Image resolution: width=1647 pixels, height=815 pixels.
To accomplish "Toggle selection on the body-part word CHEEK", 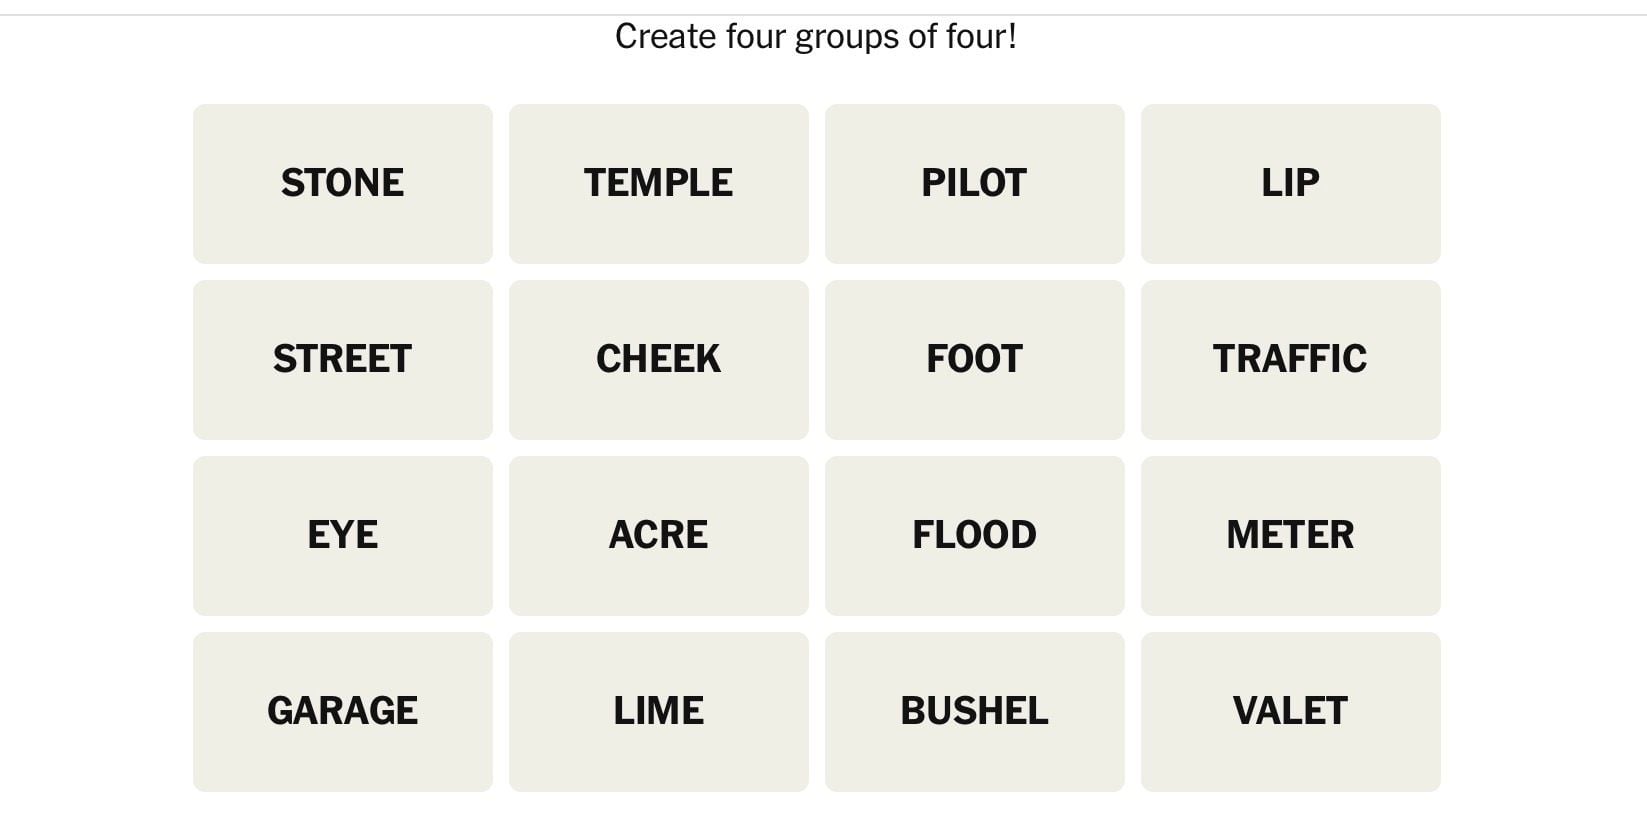I will pyautogui.click(x=658, y=360).
